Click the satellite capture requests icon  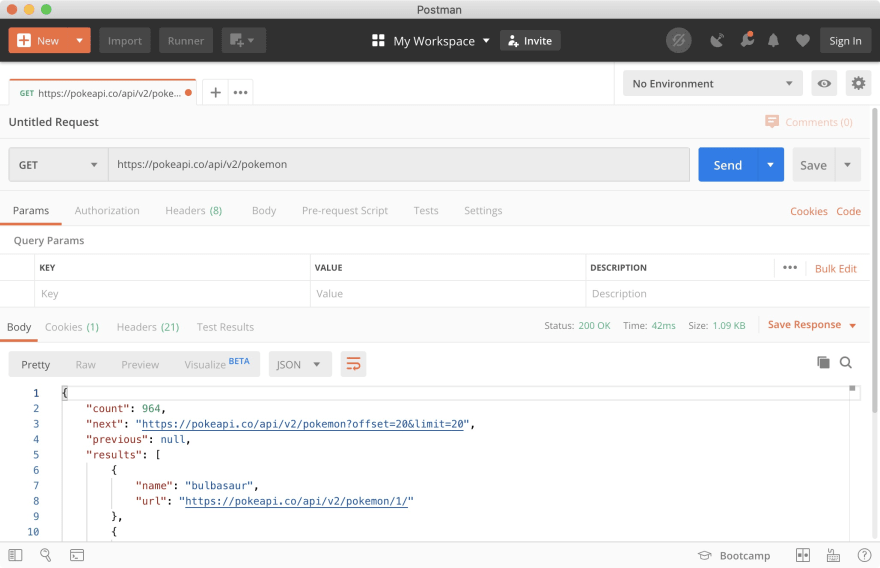717,40
